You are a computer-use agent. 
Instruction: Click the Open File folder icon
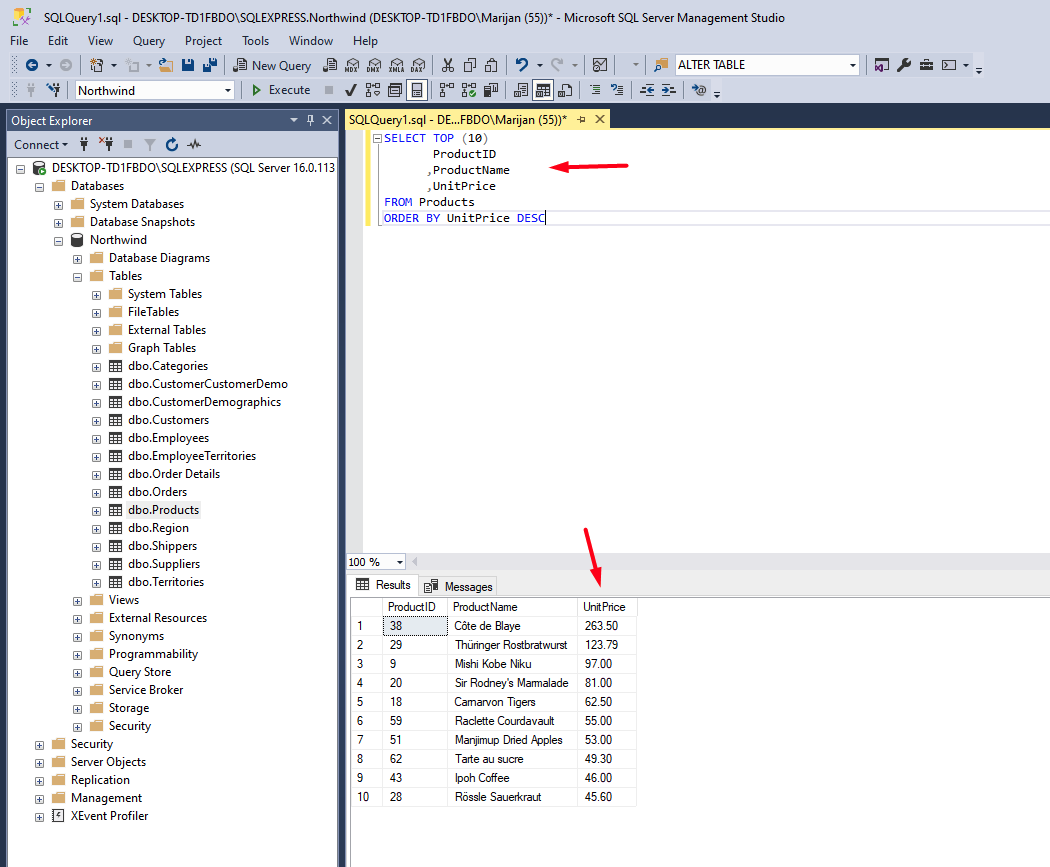pos(165,65)
